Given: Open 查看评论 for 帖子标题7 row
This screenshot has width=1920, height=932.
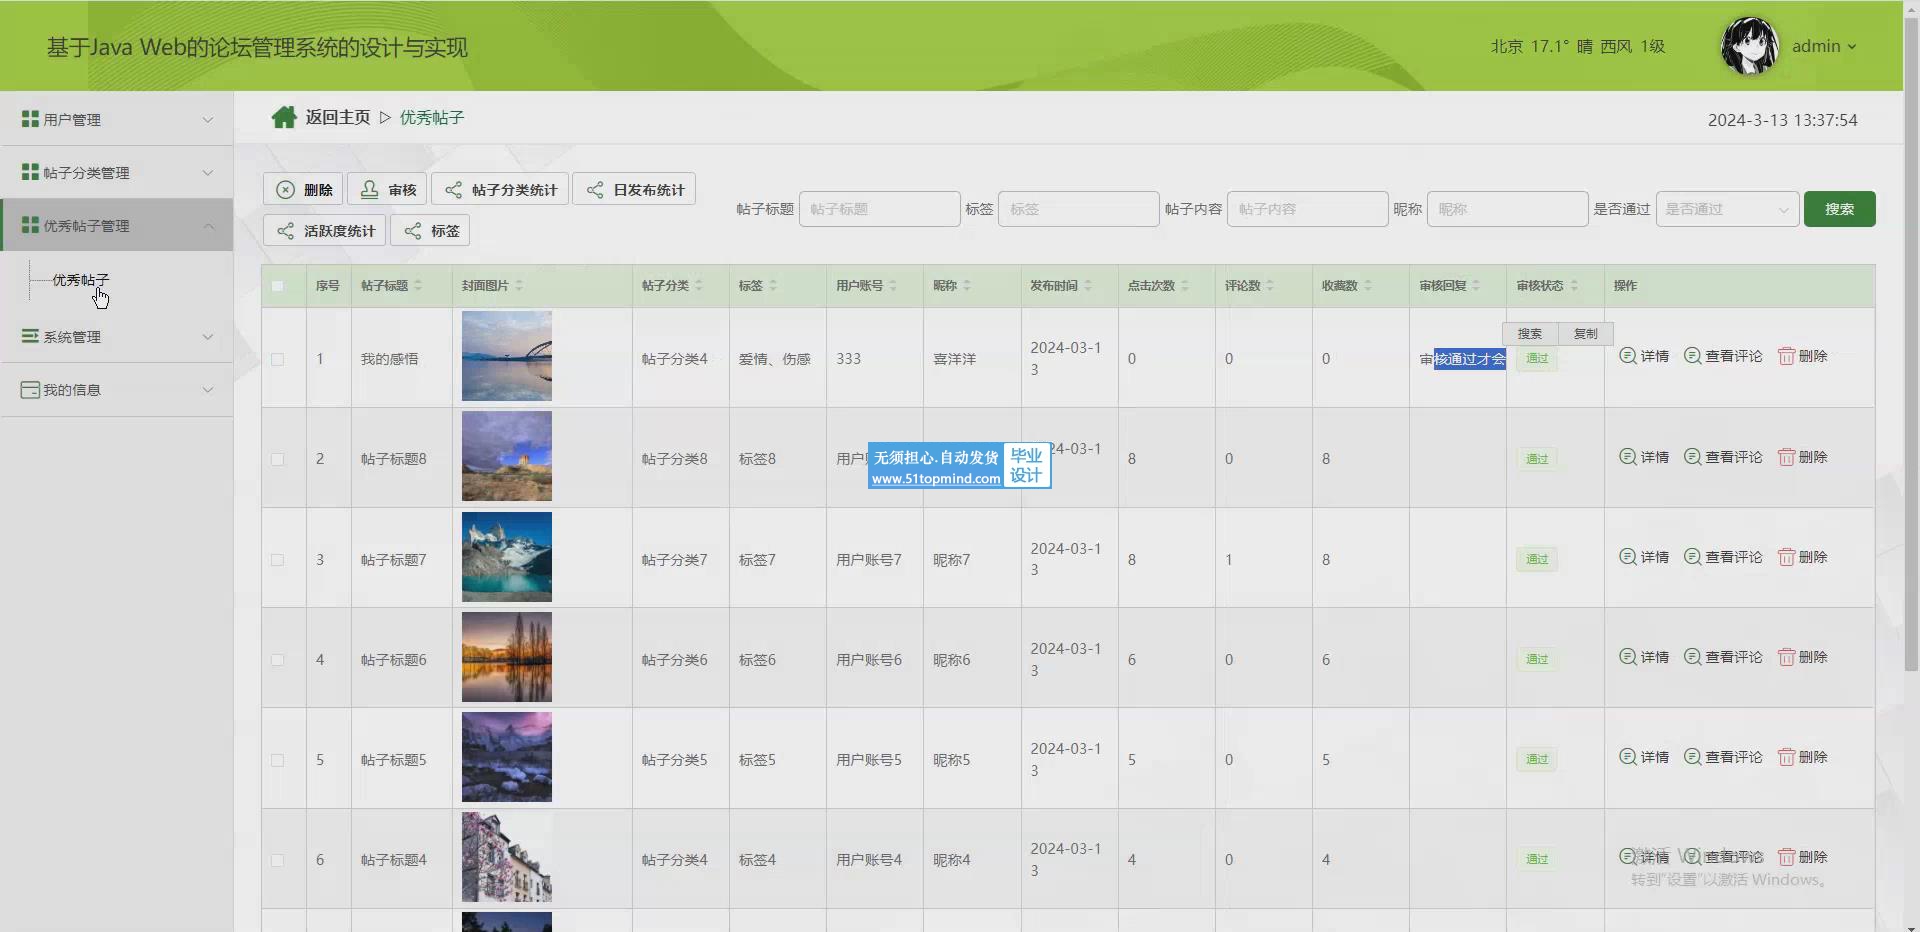Looking at the screenshot, I should point(1723,557).
